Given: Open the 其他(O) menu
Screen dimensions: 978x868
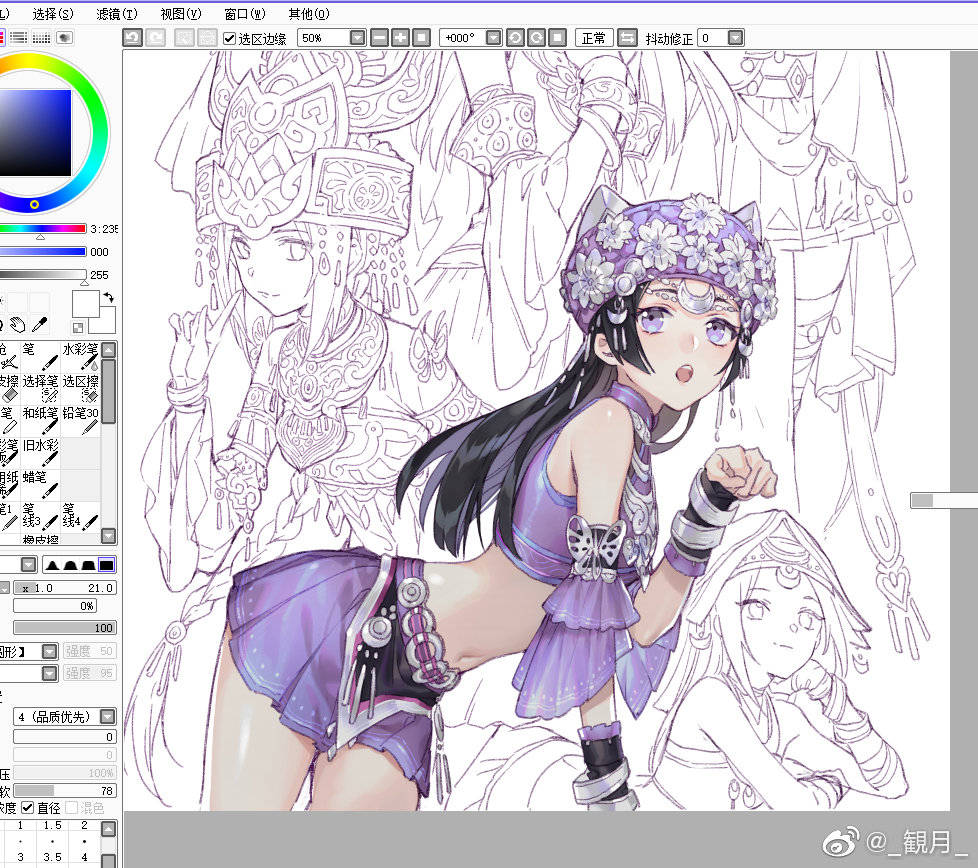Looking at the screenshot, I should [309, 14].
